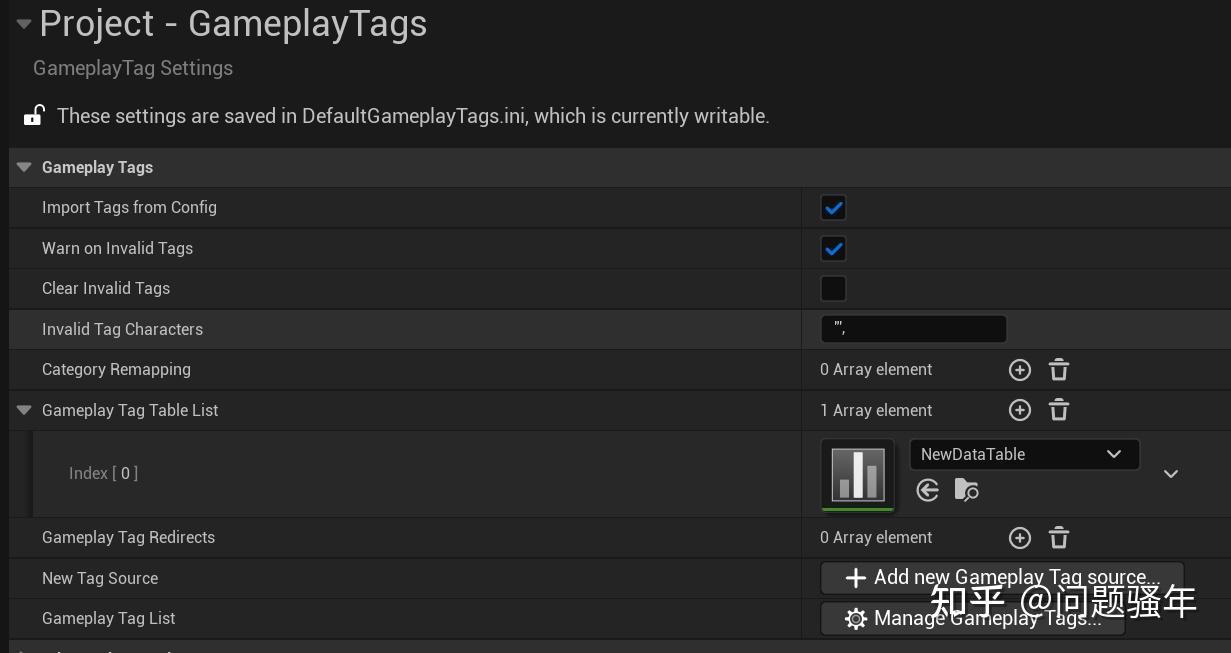Browse to NewDataTable in Content Browser

(966, 489)
